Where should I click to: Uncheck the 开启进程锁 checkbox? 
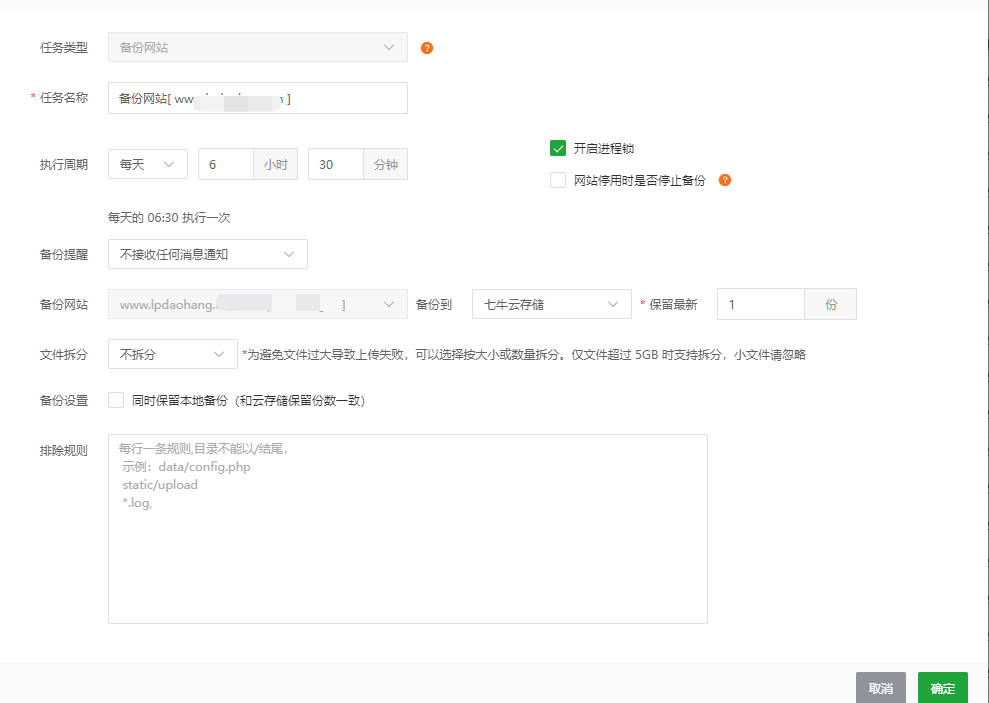click(558, 148)
